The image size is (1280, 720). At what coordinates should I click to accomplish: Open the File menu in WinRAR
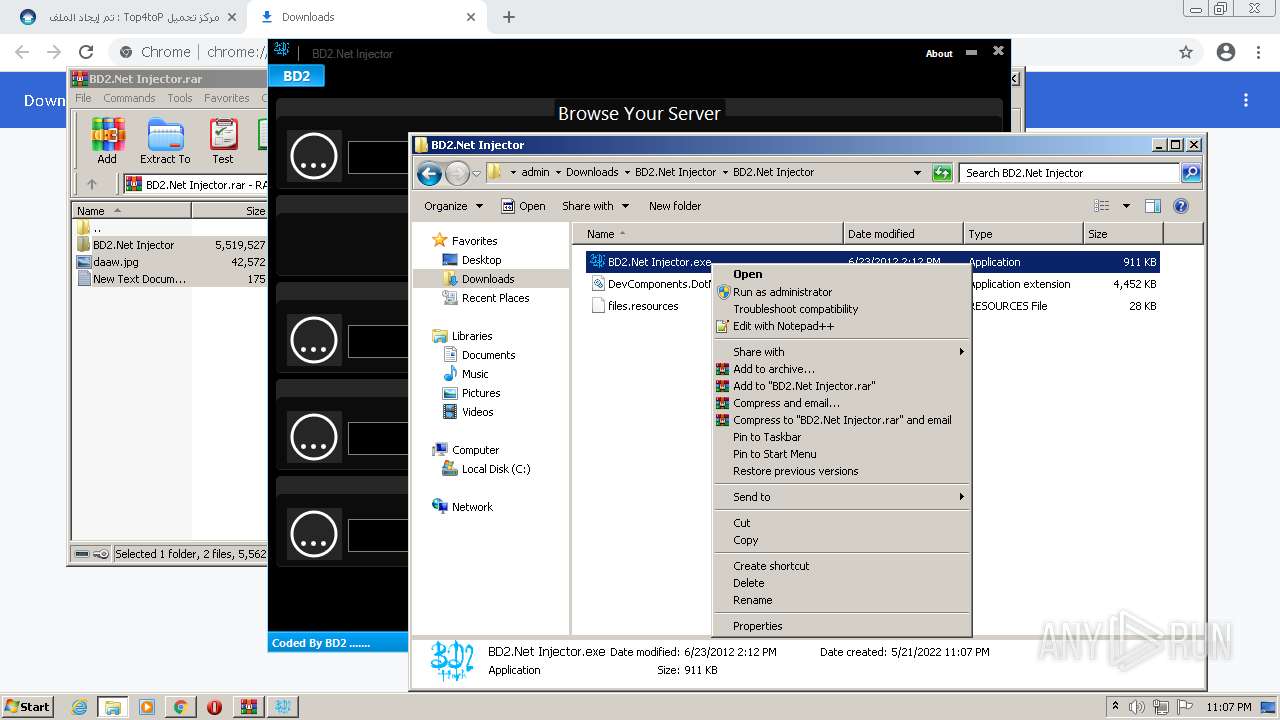(83, 98)
